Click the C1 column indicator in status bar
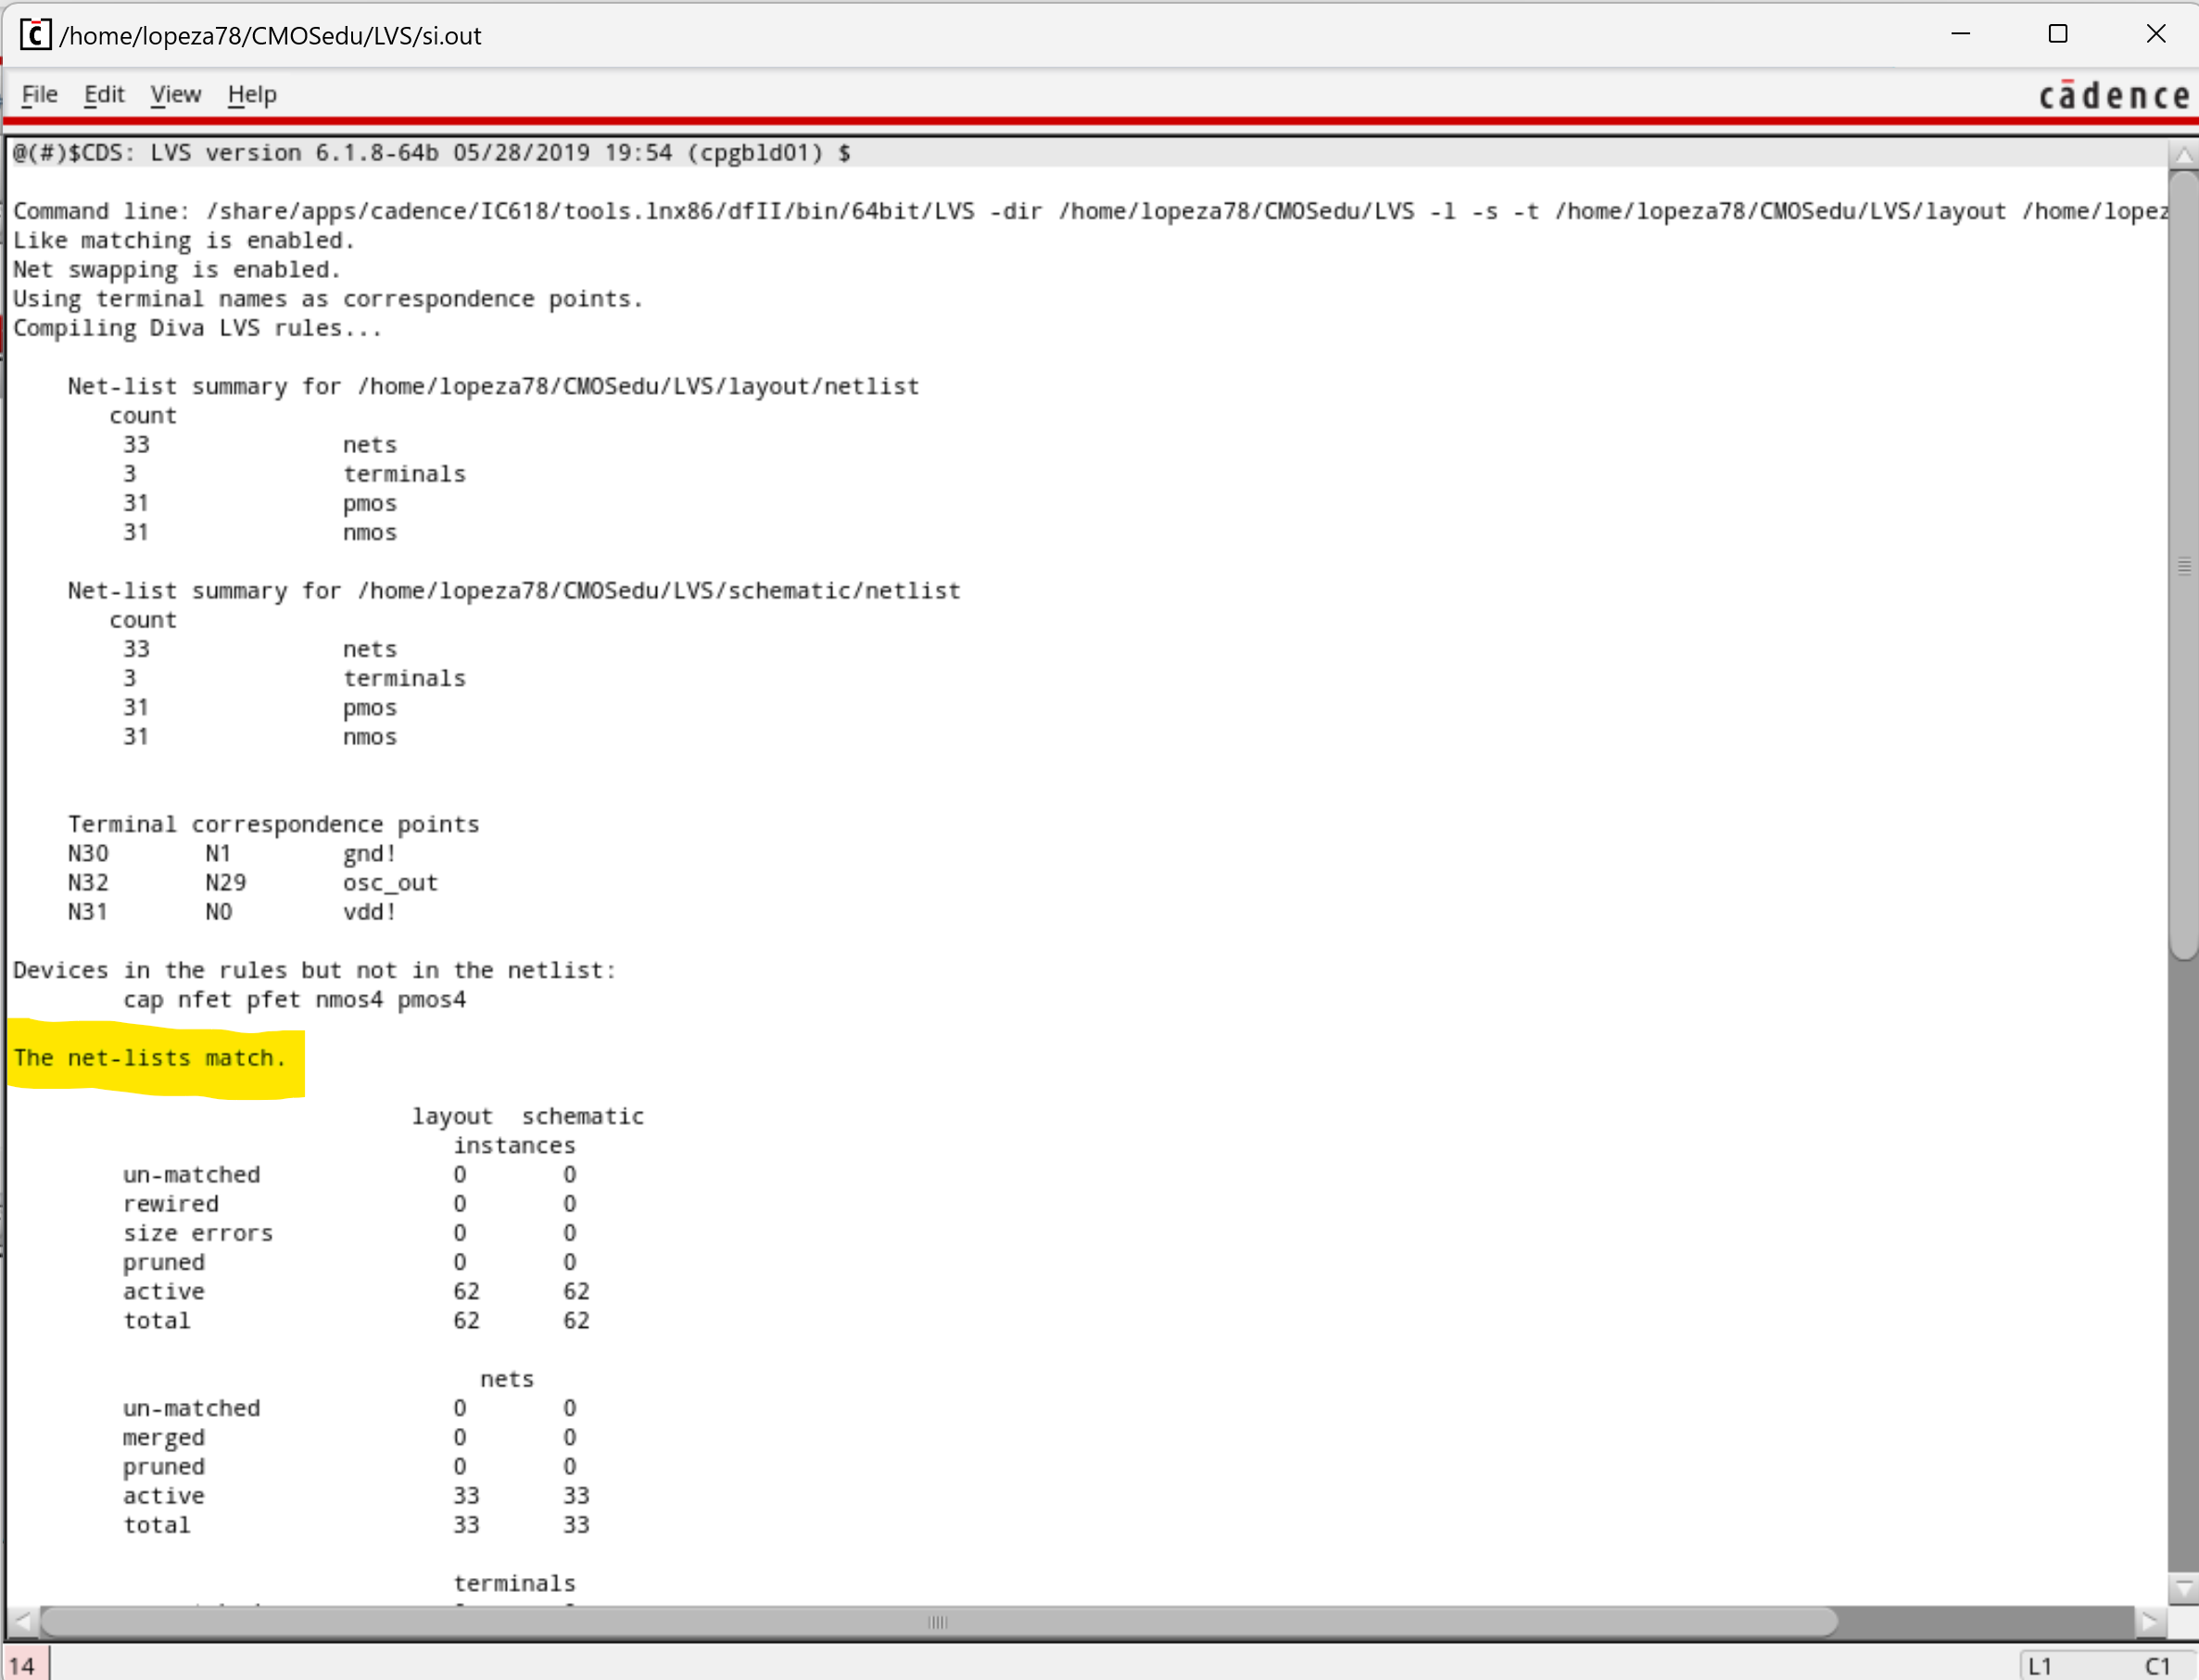Viewport: 2199px width, 1680px height. click(2157, 1666)
